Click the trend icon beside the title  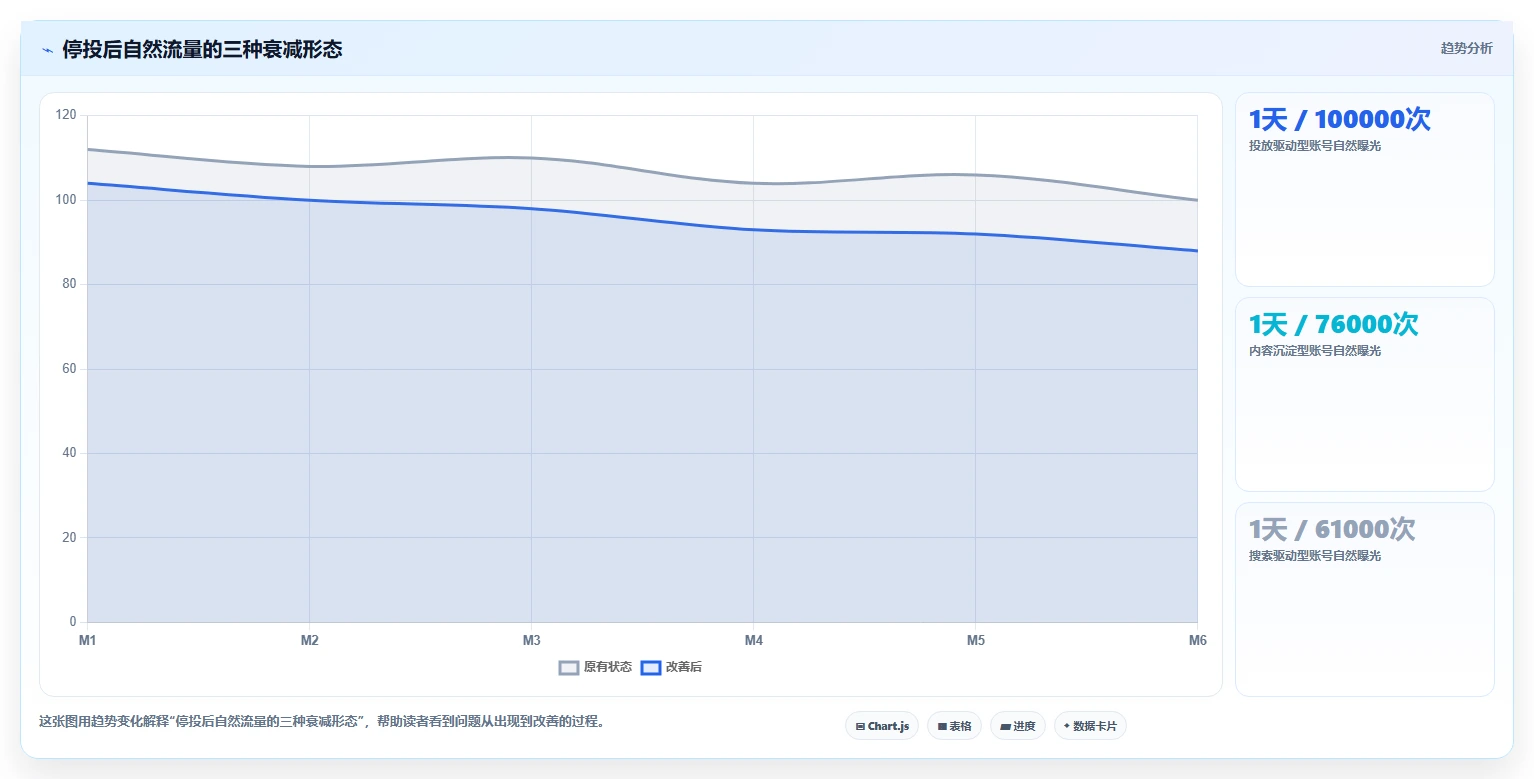[48, 50]
